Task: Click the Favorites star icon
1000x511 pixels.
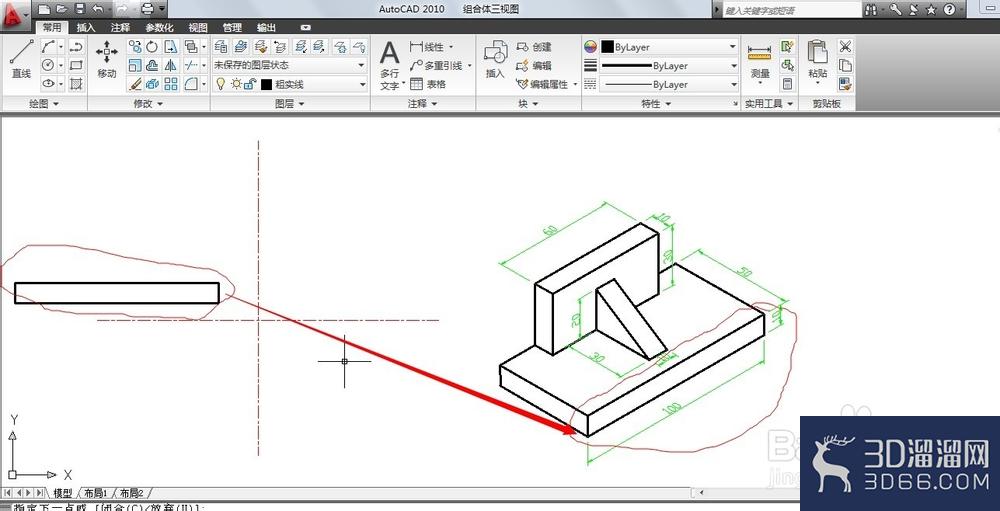Action: coord(932,10)
